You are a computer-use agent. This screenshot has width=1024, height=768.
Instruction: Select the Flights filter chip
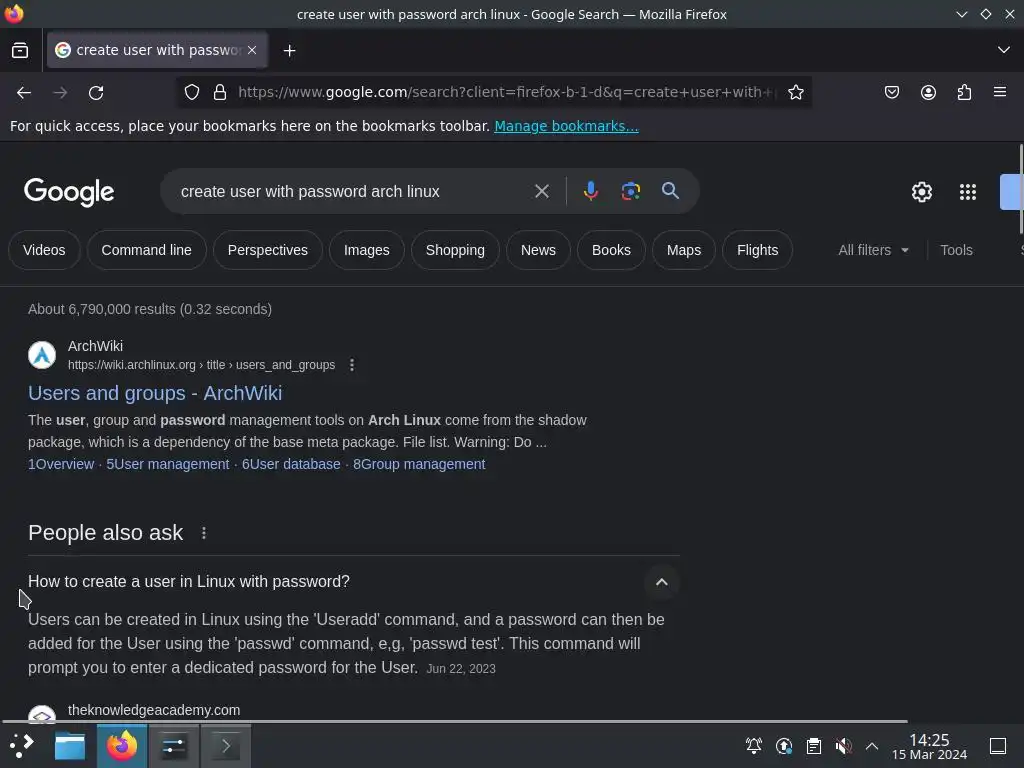[758, 250]
